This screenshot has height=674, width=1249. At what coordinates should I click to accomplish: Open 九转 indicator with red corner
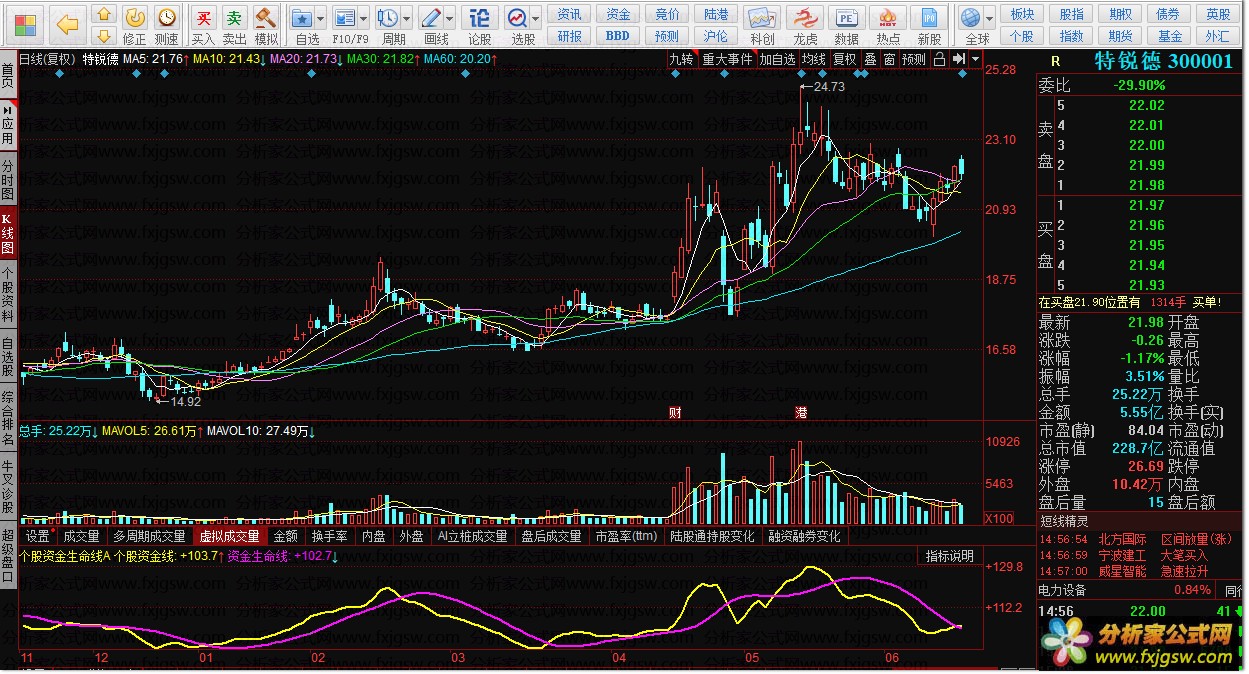(681, 59)
